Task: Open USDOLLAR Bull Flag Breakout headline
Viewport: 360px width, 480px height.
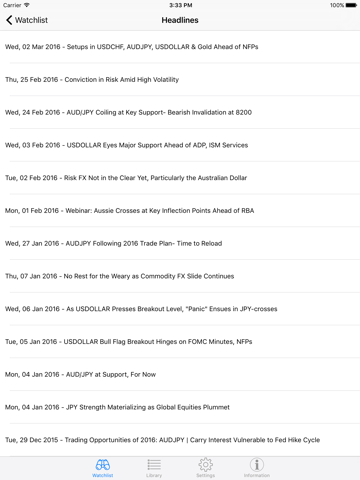Action: (x=180, y=342)
